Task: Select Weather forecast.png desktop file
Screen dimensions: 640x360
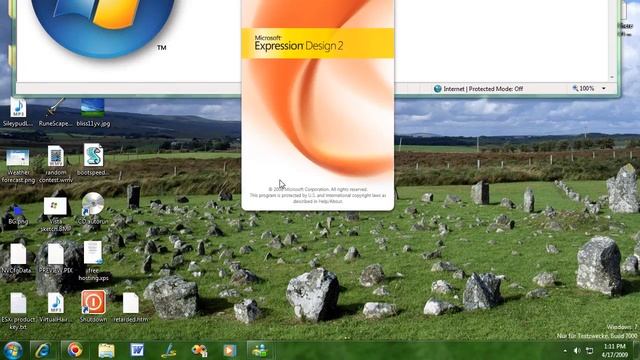Action: click(18, 165)
